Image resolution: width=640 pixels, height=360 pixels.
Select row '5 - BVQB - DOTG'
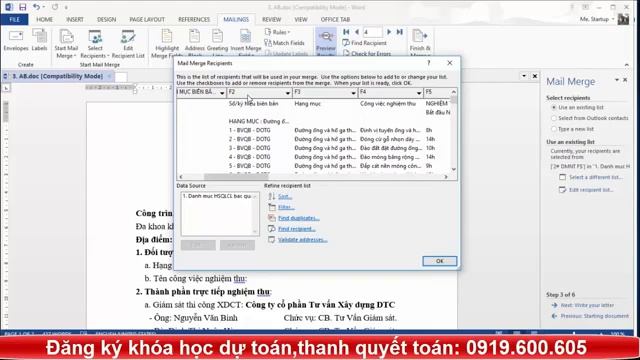point(249,166)
